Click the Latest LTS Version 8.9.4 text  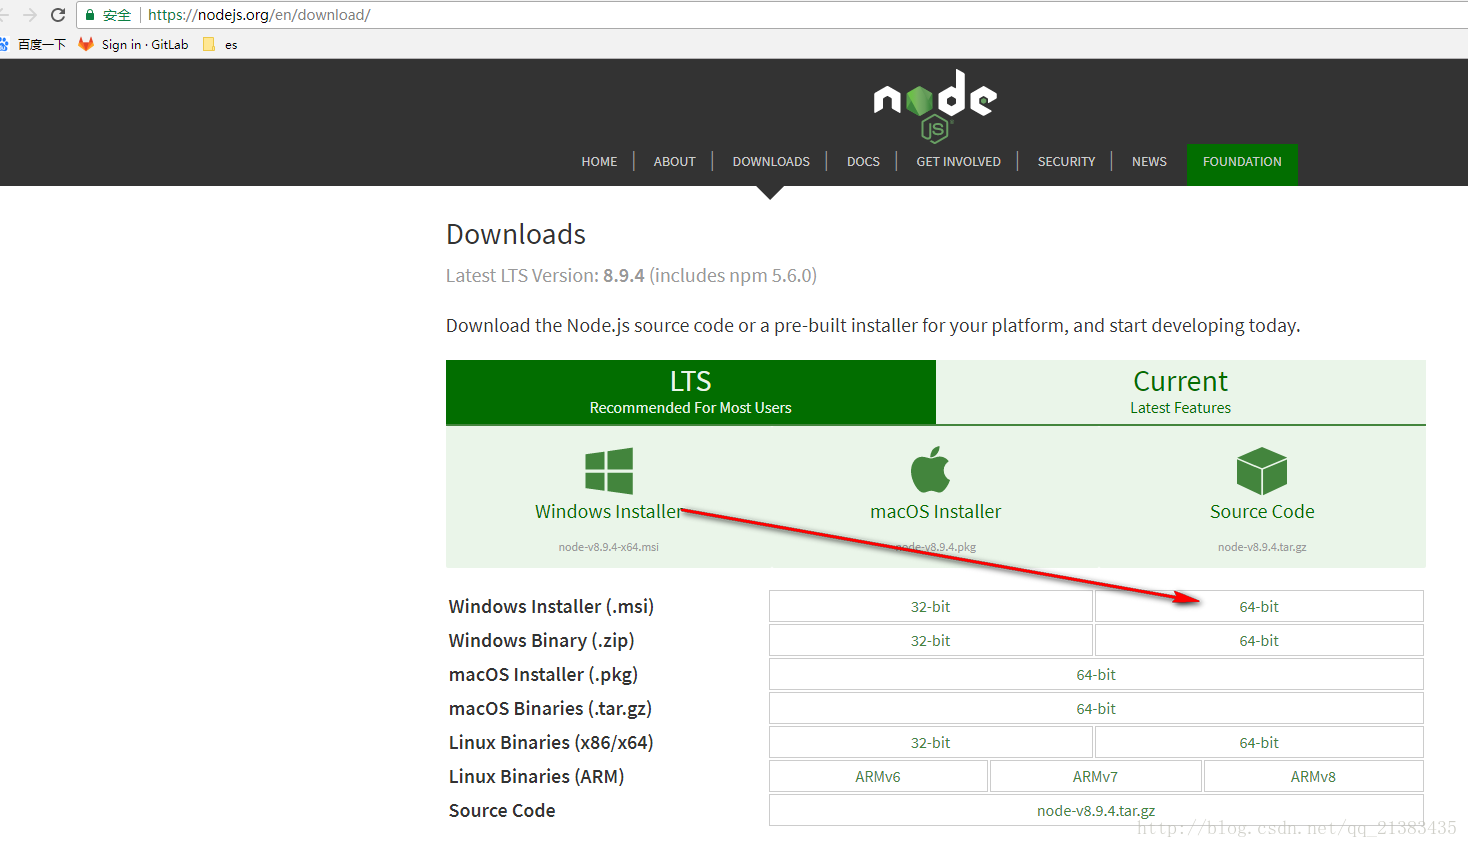(x=631, y=276)
